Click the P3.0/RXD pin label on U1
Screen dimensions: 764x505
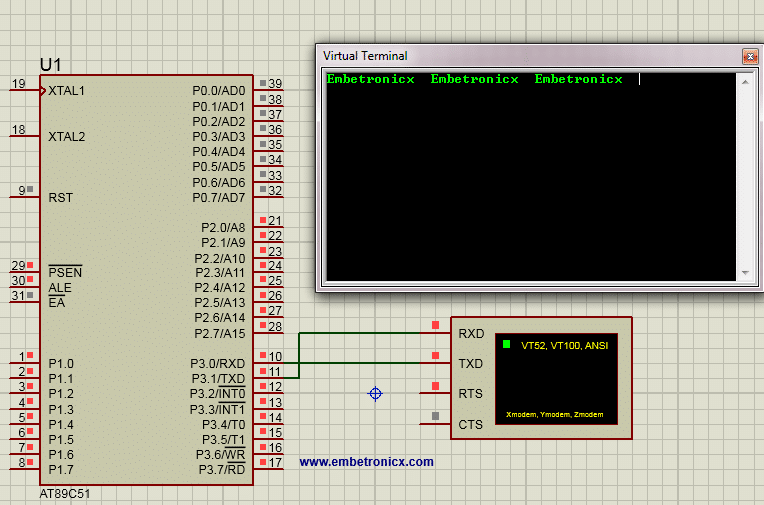click(x=218, y=364)
